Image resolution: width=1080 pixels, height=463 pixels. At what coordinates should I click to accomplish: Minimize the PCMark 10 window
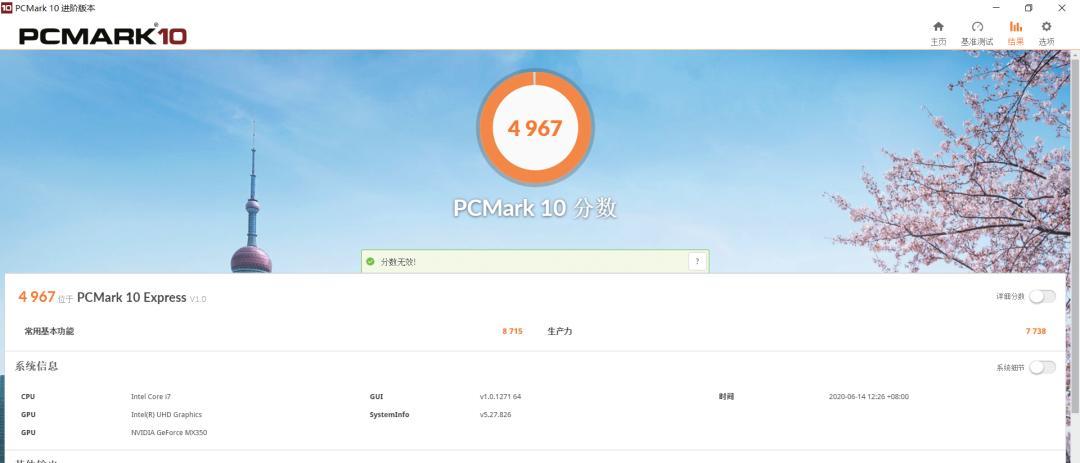coord(996,8)
